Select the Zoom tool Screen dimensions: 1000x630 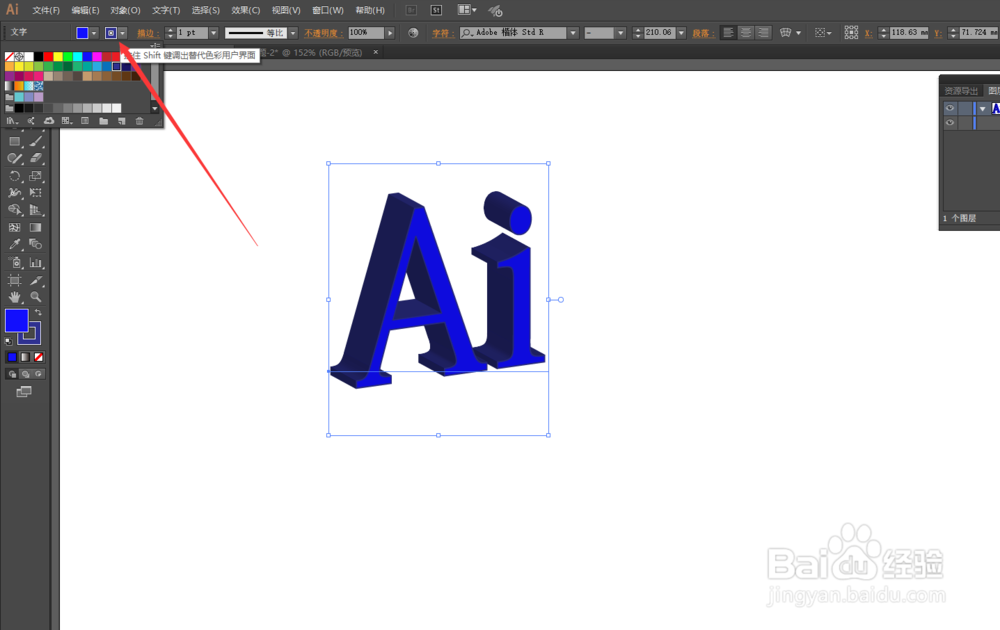pos(36,297)
